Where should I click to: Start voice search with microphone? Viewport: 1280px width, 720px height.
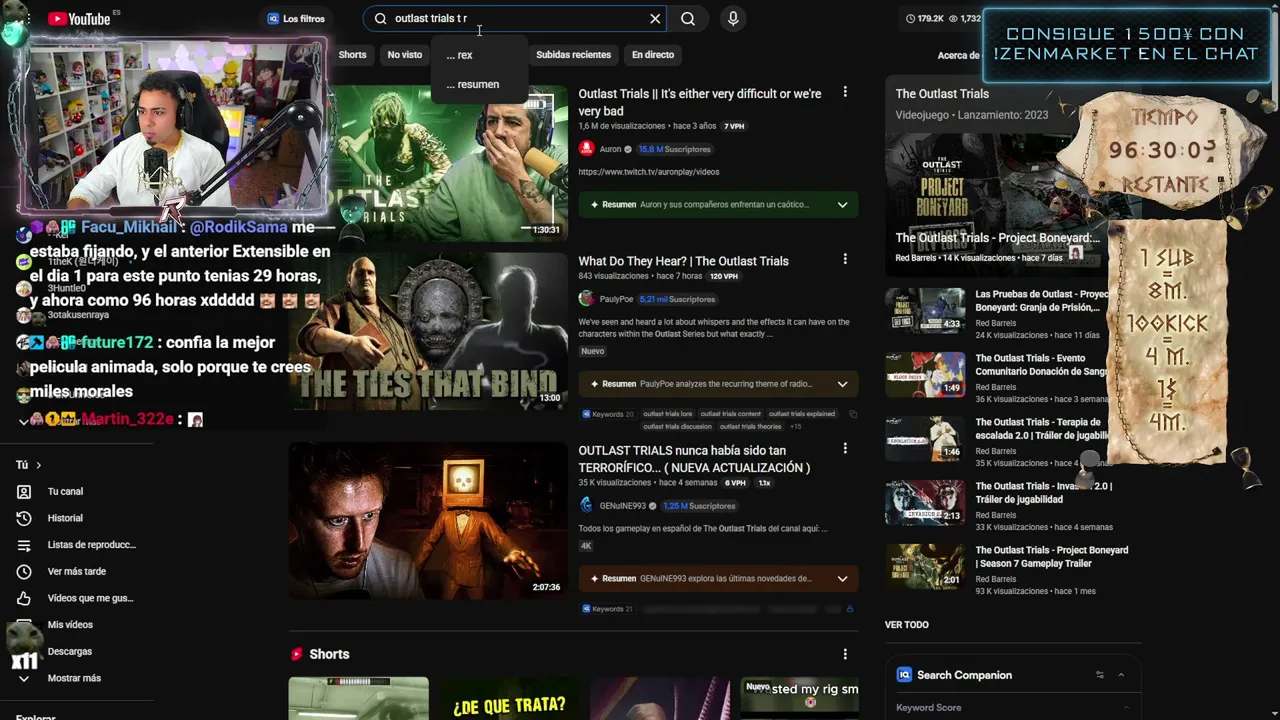click(733, 18)
